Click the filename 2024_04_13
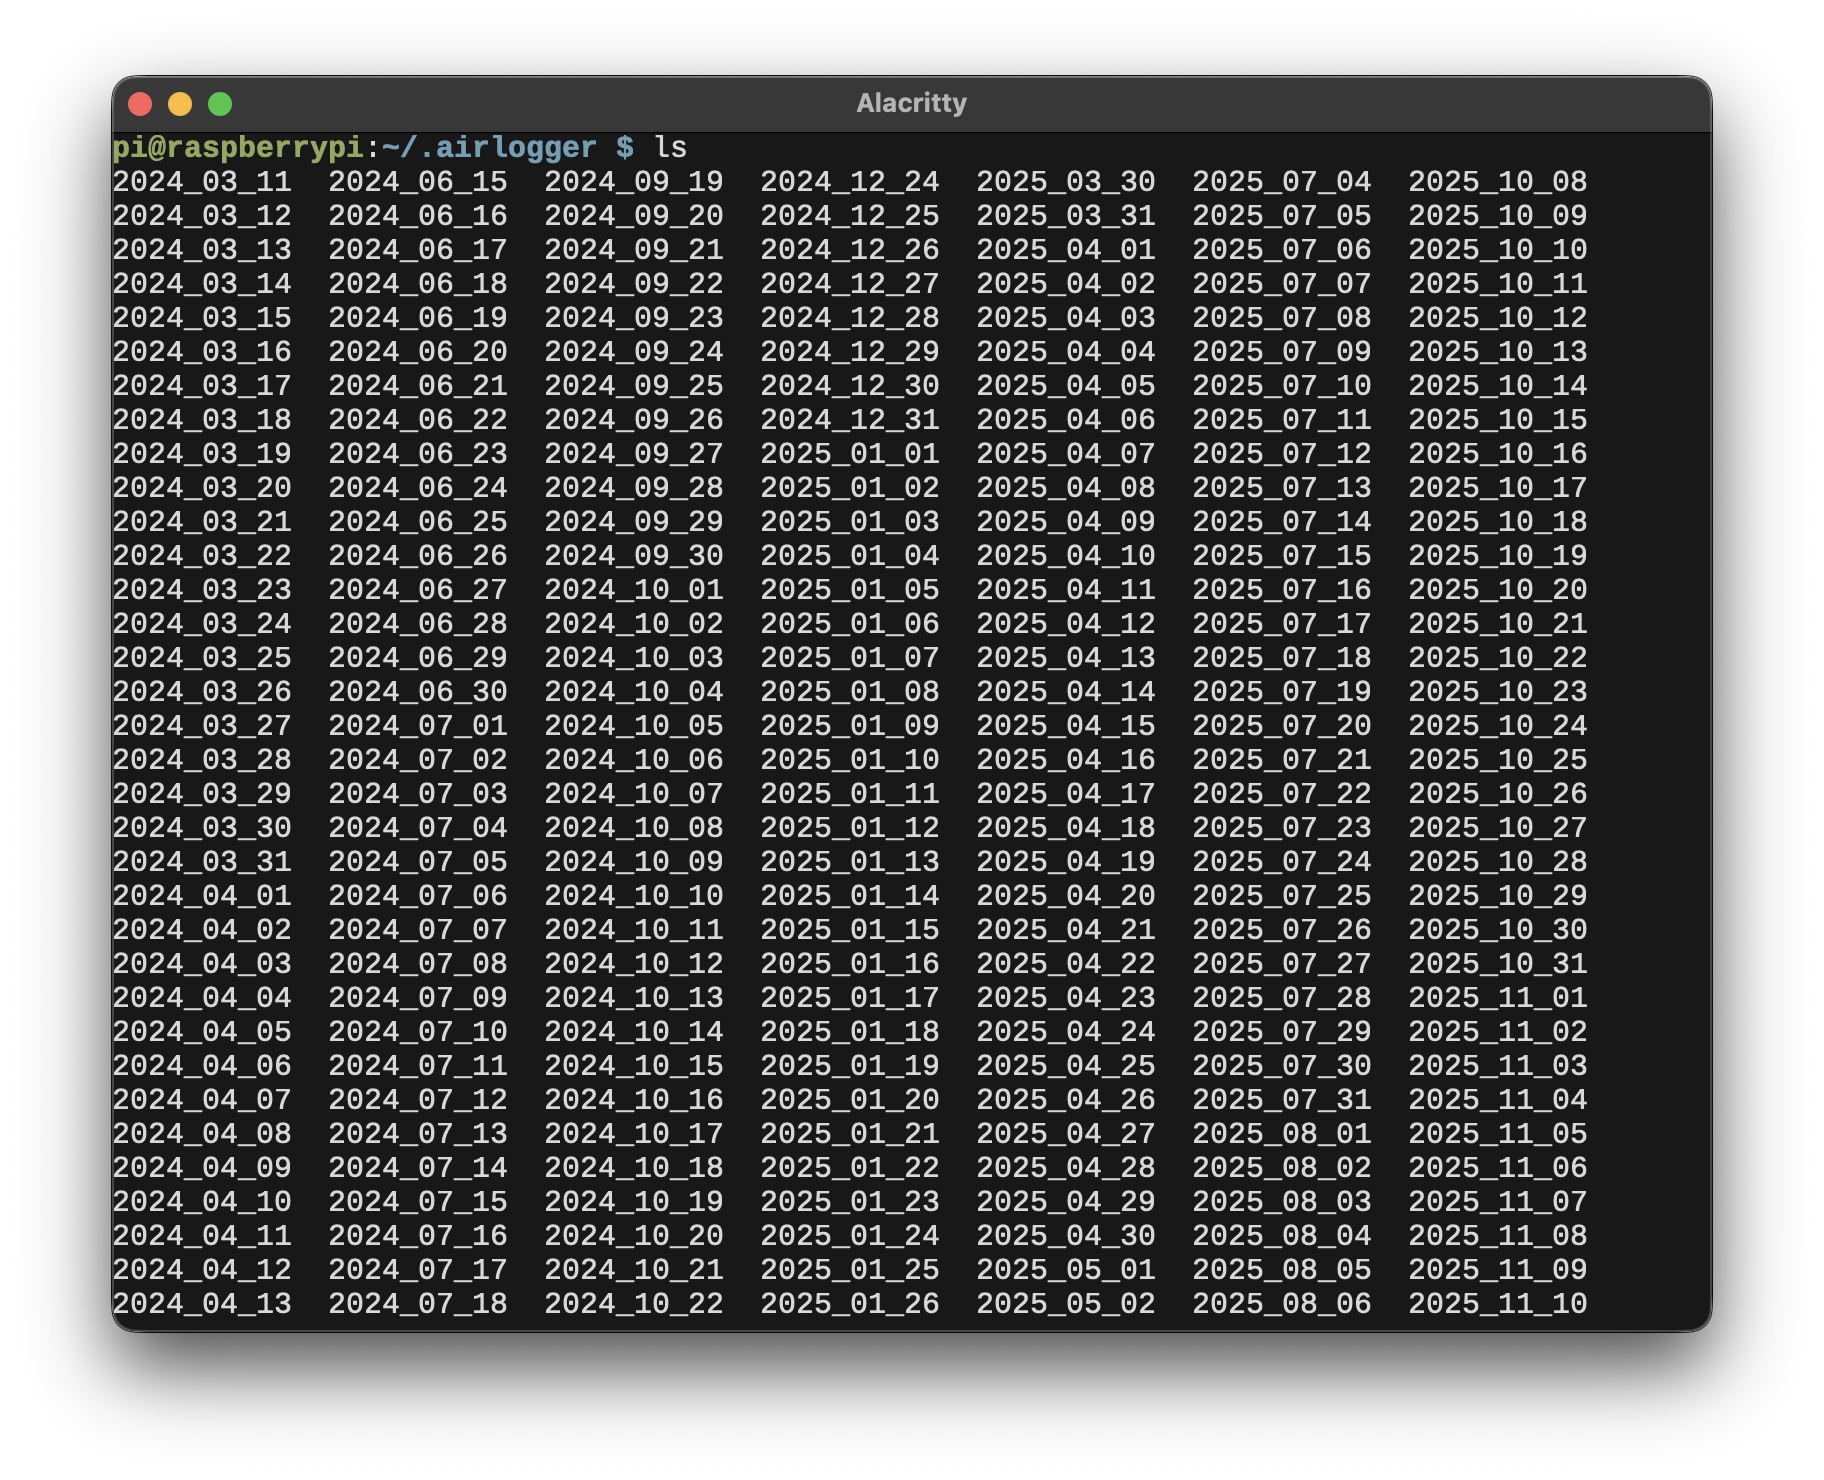The width and height of the screenshot is (1824, 1480). coord(203,1303)
